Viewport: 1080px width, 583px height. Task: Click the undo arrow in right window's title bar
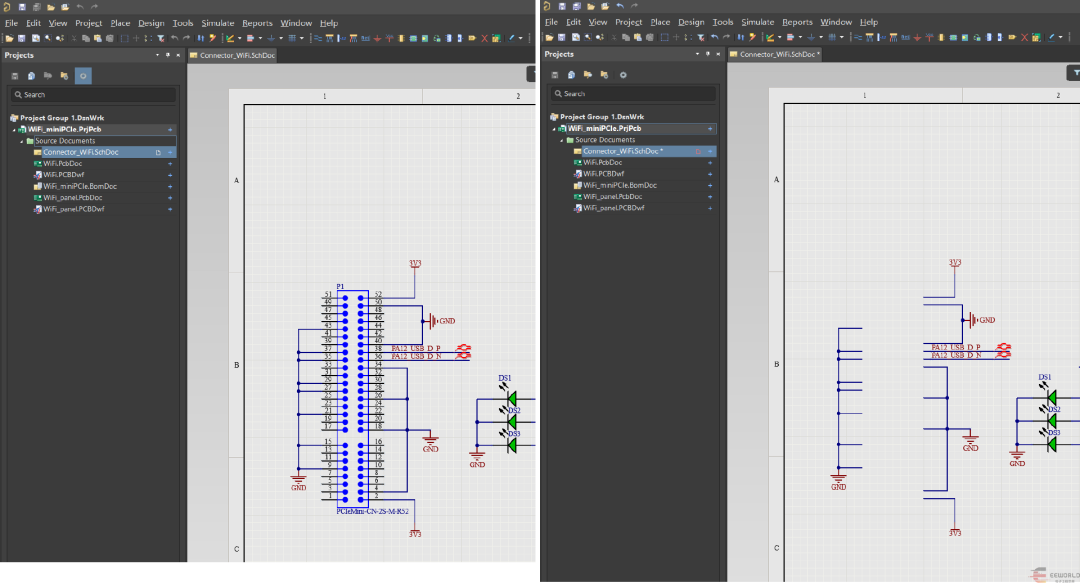tap(620, 7)
